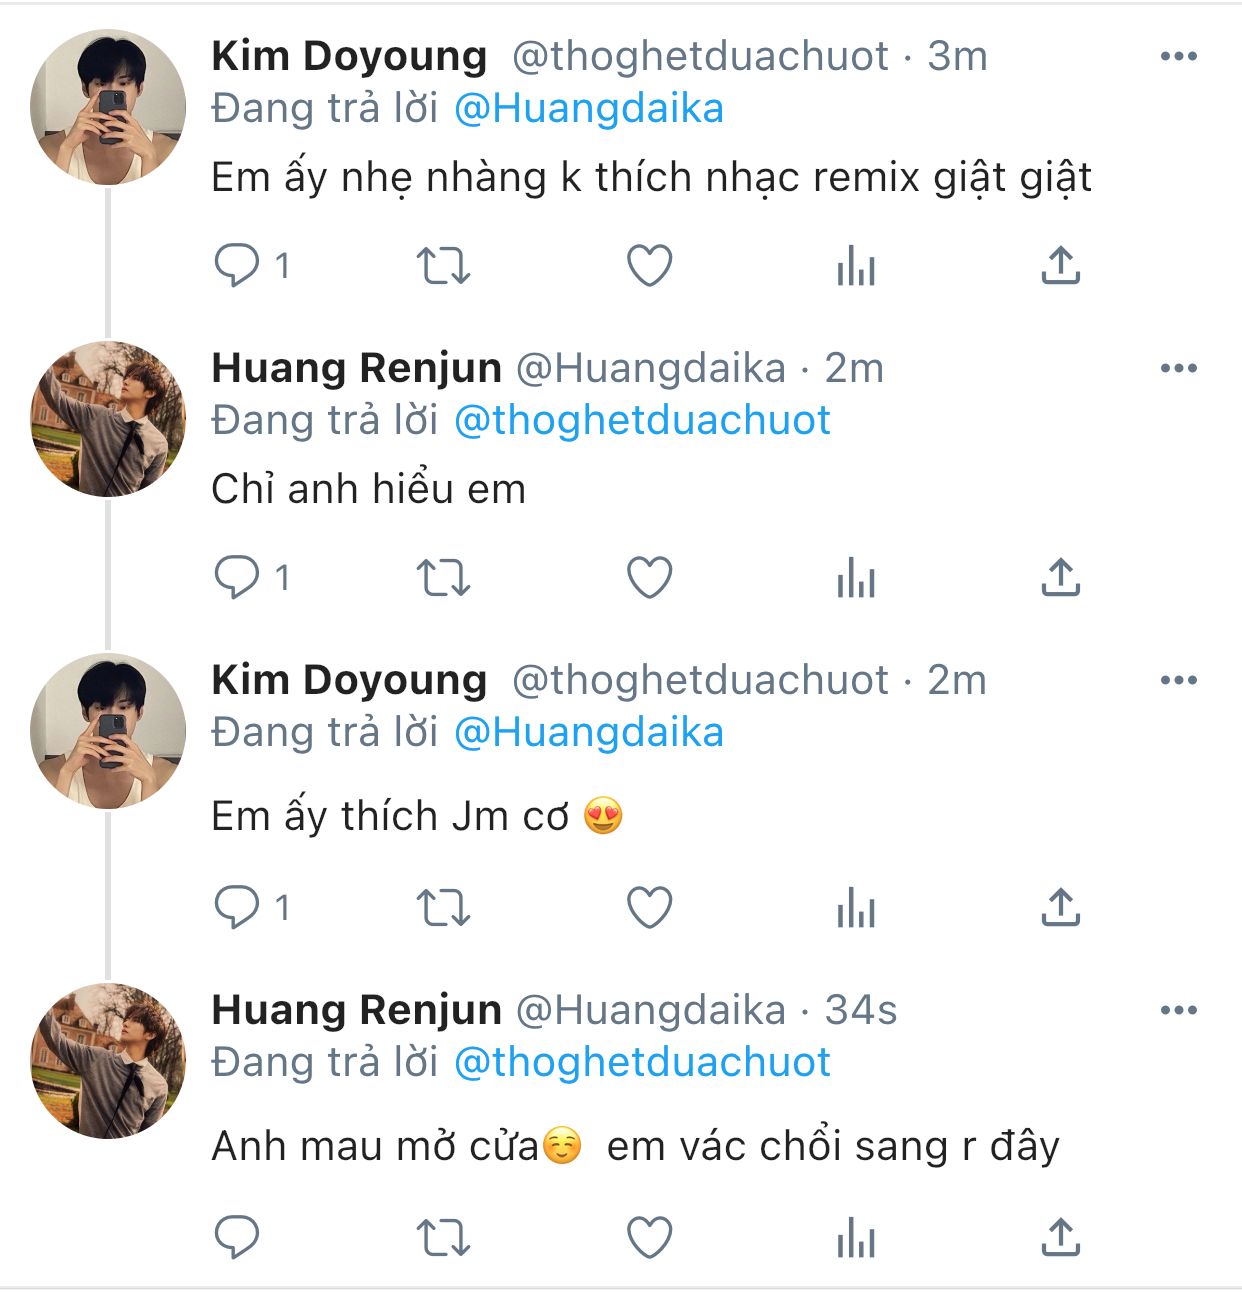Like the tweet about remix music
1242x1310 pixels.
649,266
